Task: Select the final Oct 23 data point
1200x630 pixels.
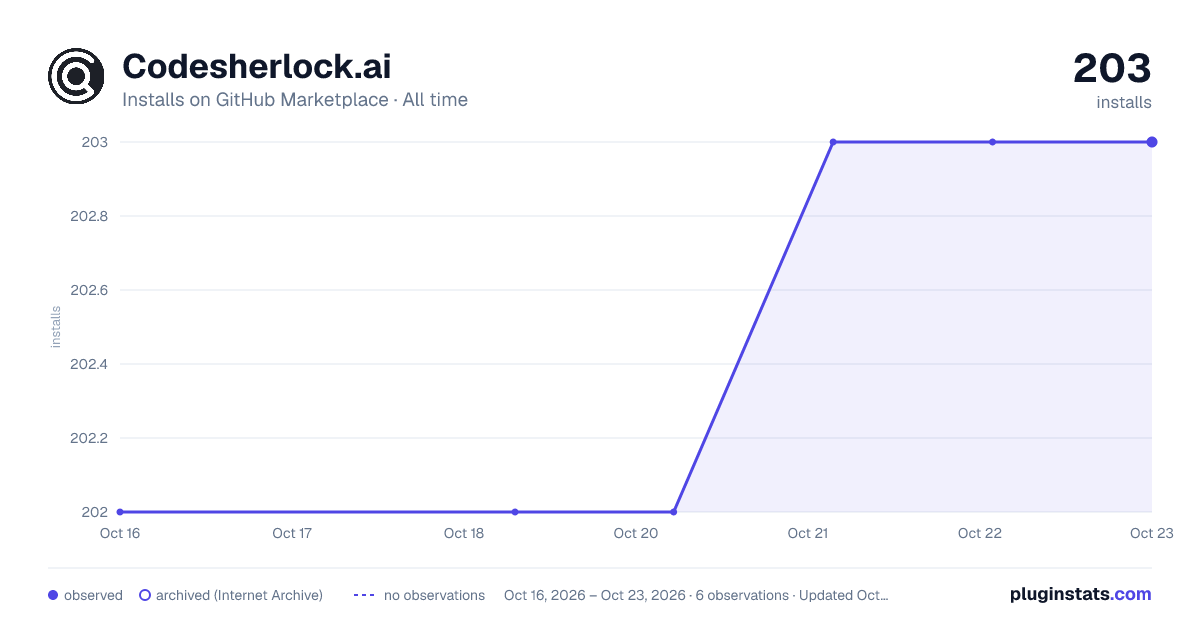Action: [1152, 142]
